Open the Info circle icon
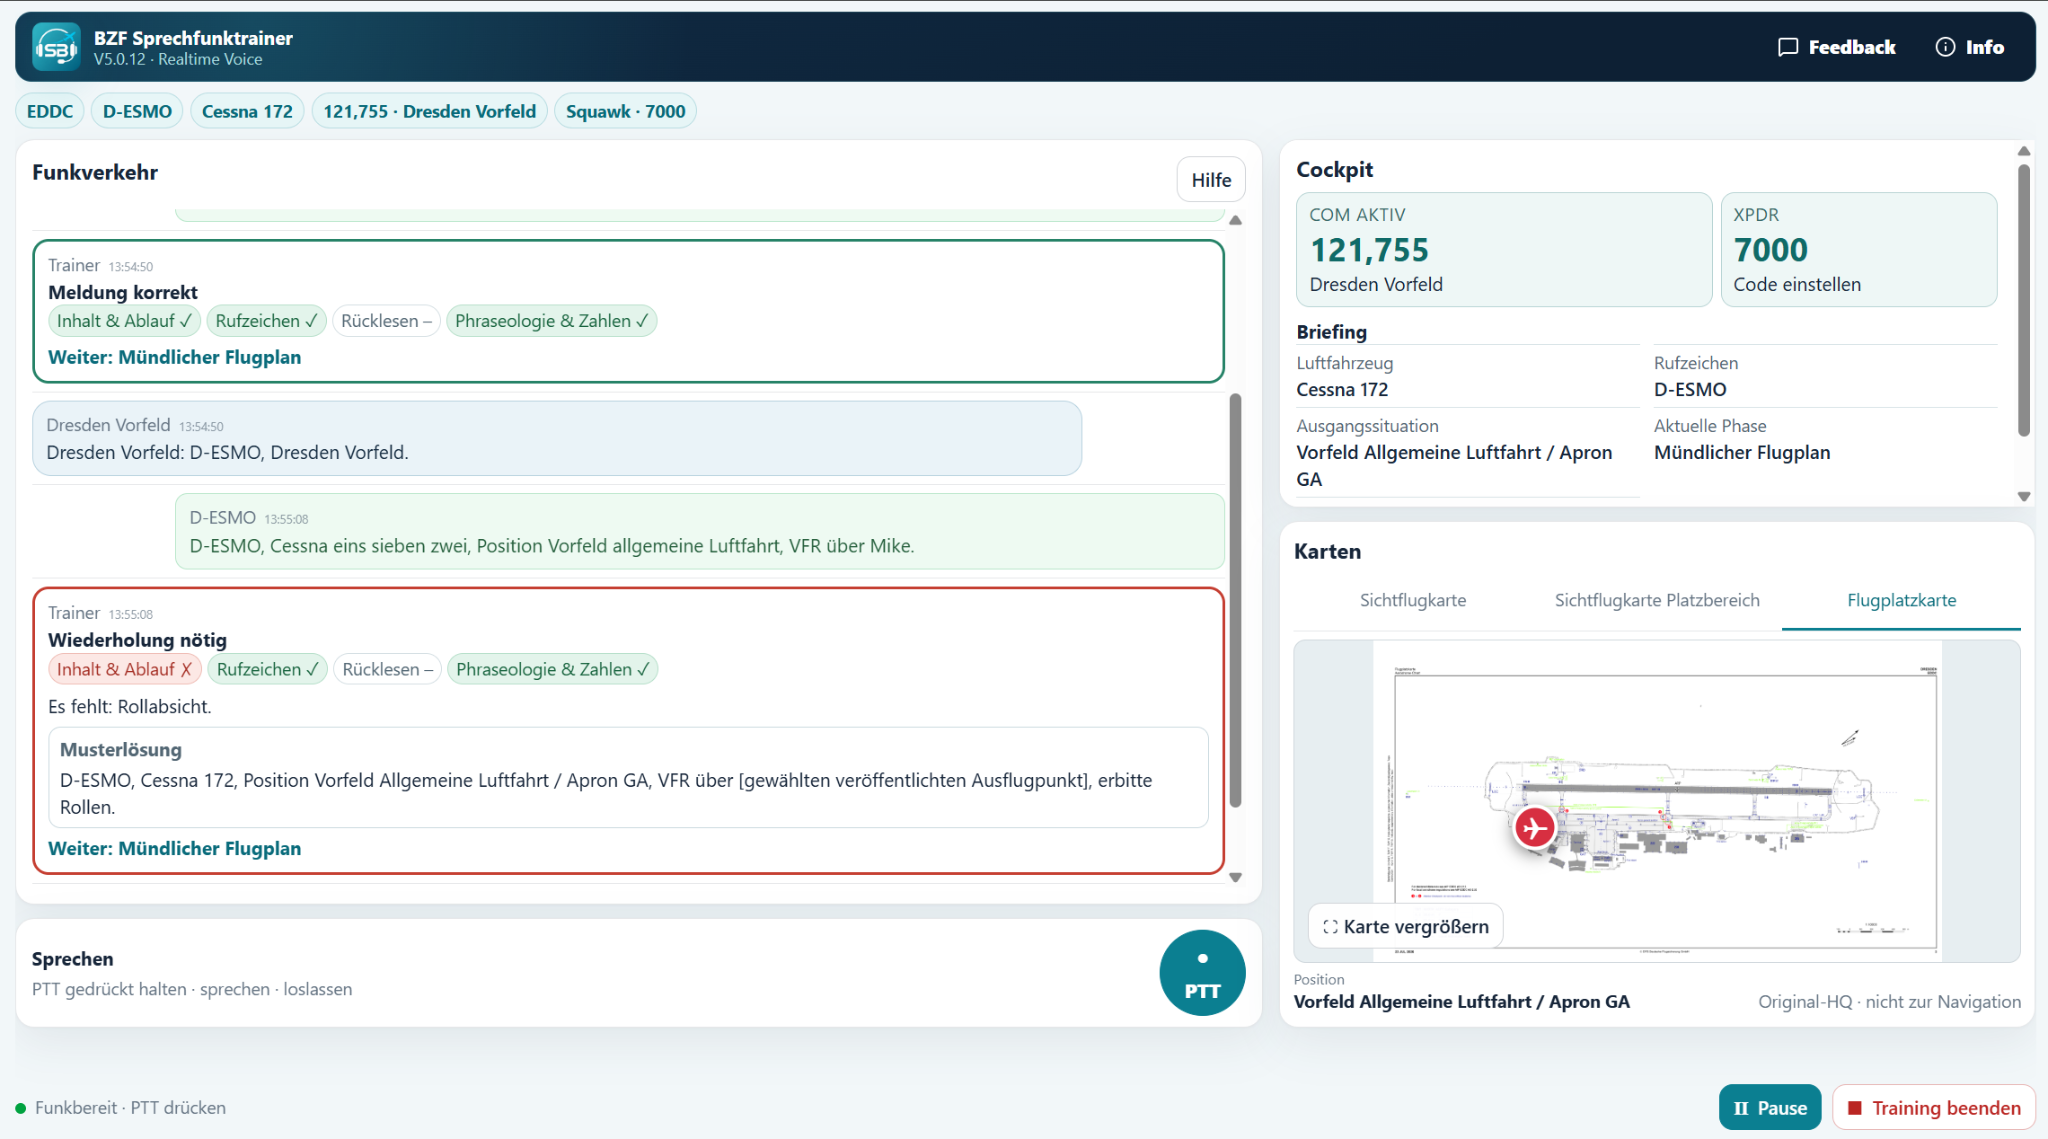 click(x=1945, y=47)
